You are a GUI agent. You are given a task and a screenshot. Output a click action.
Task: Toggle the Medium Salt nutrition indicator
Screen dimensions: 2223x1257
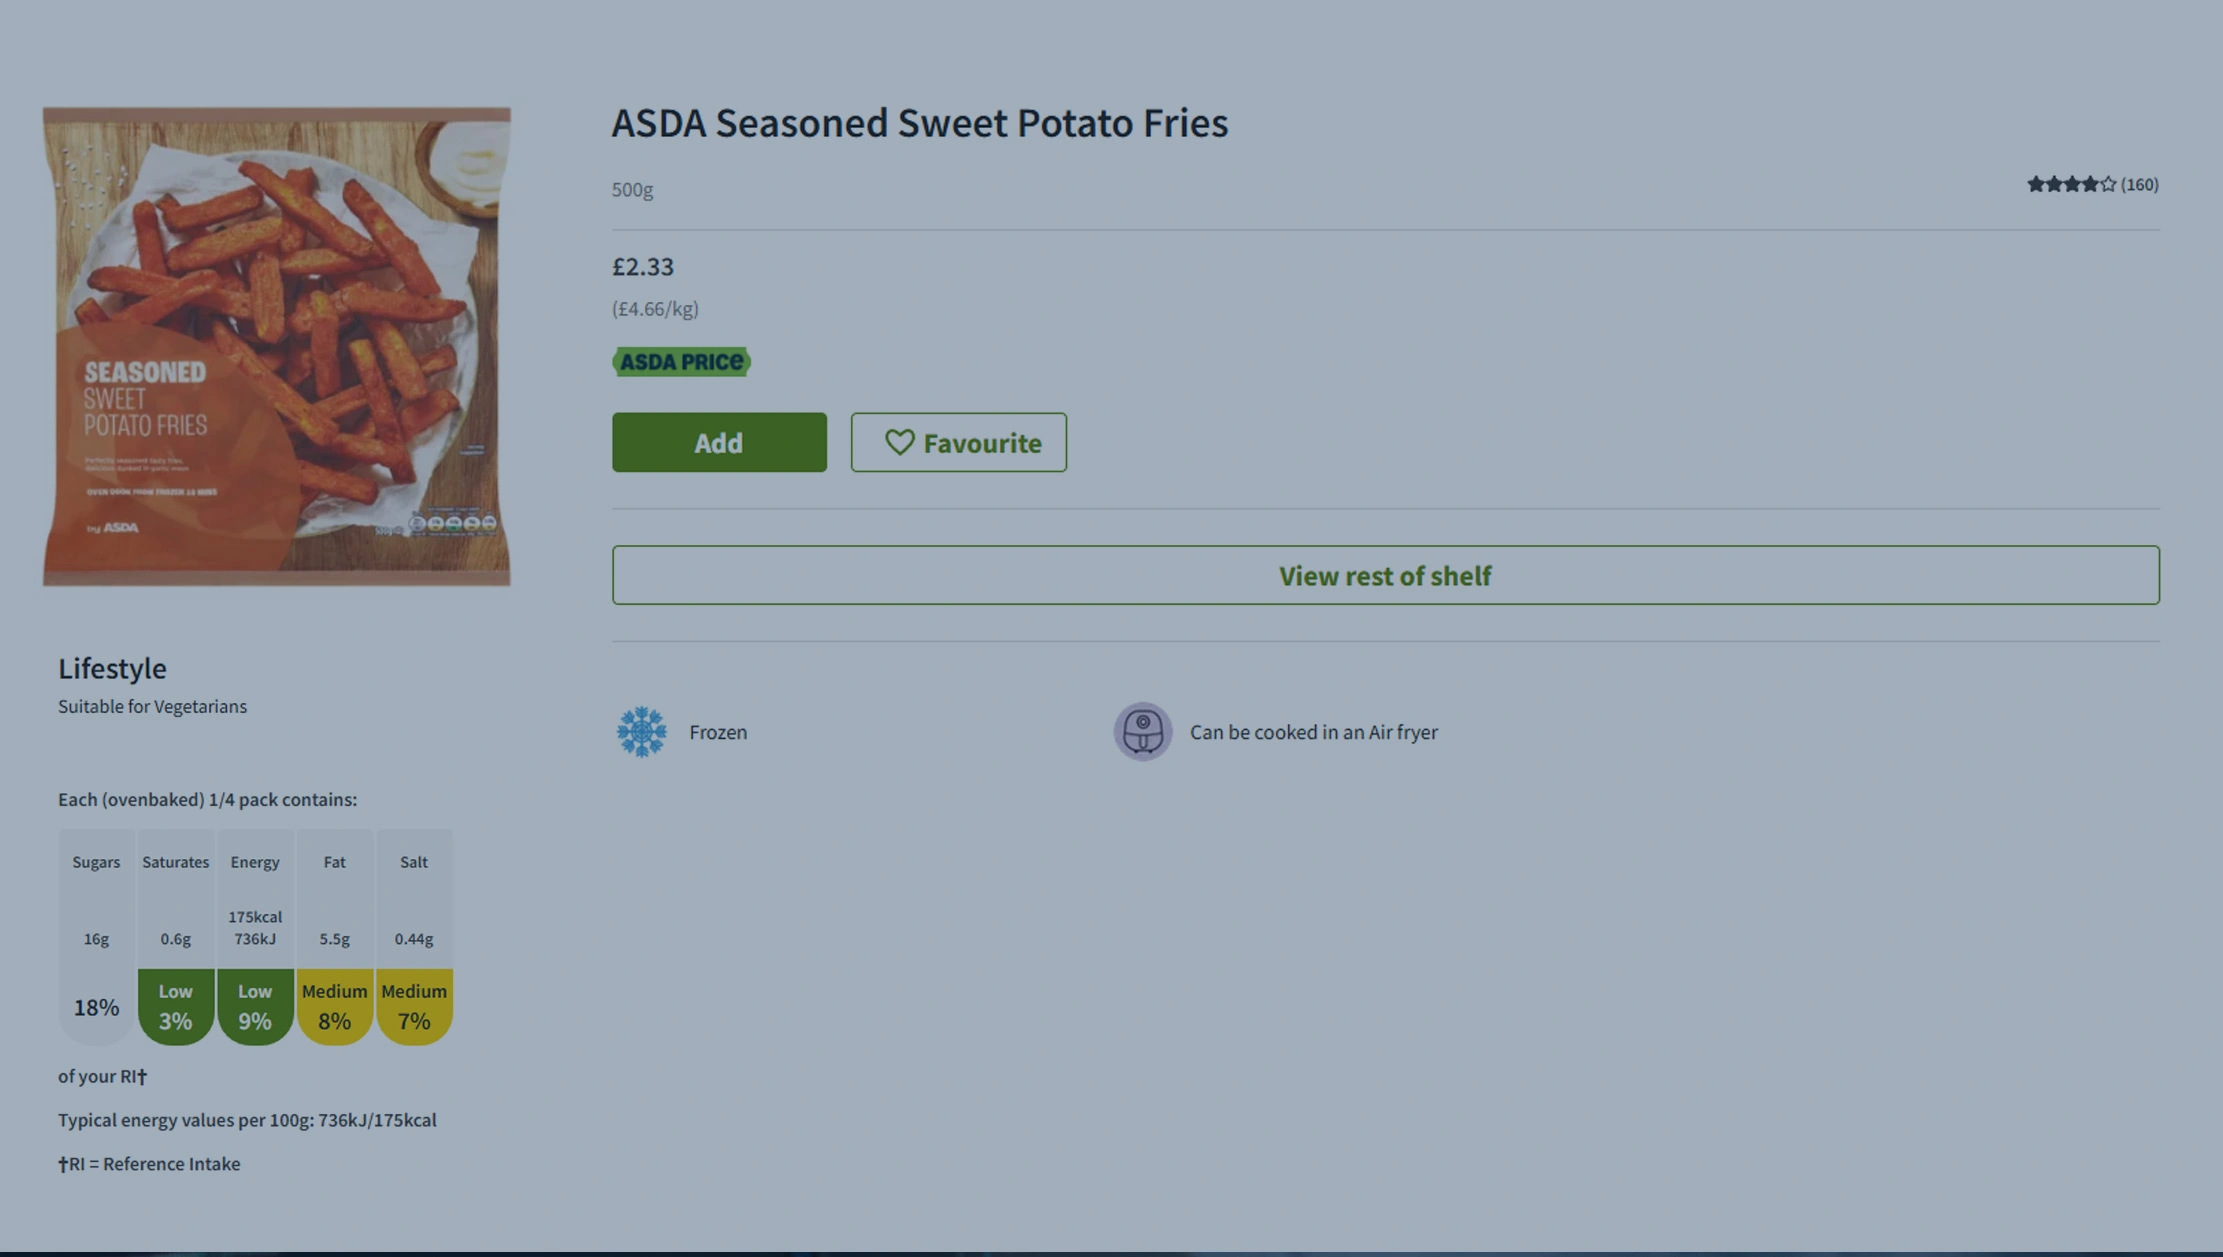(414, 1007)
